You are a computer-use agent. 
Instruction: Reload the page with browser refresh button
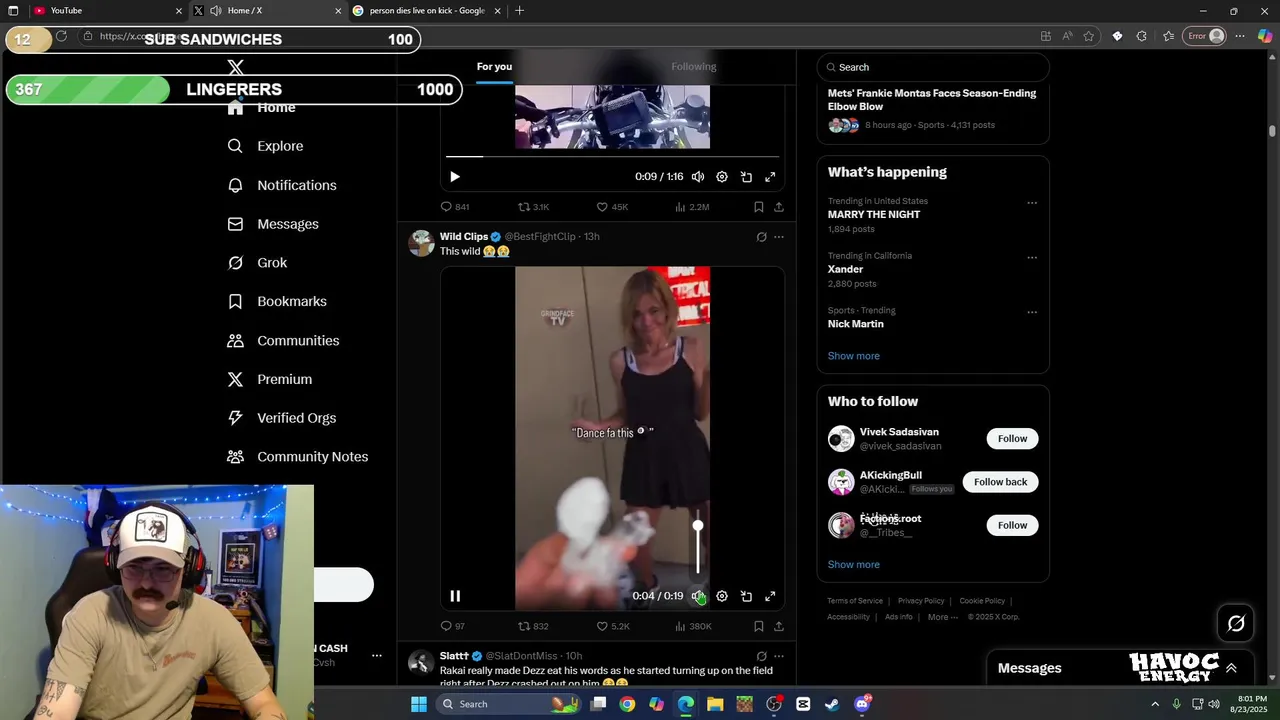[x=61, y=36]
